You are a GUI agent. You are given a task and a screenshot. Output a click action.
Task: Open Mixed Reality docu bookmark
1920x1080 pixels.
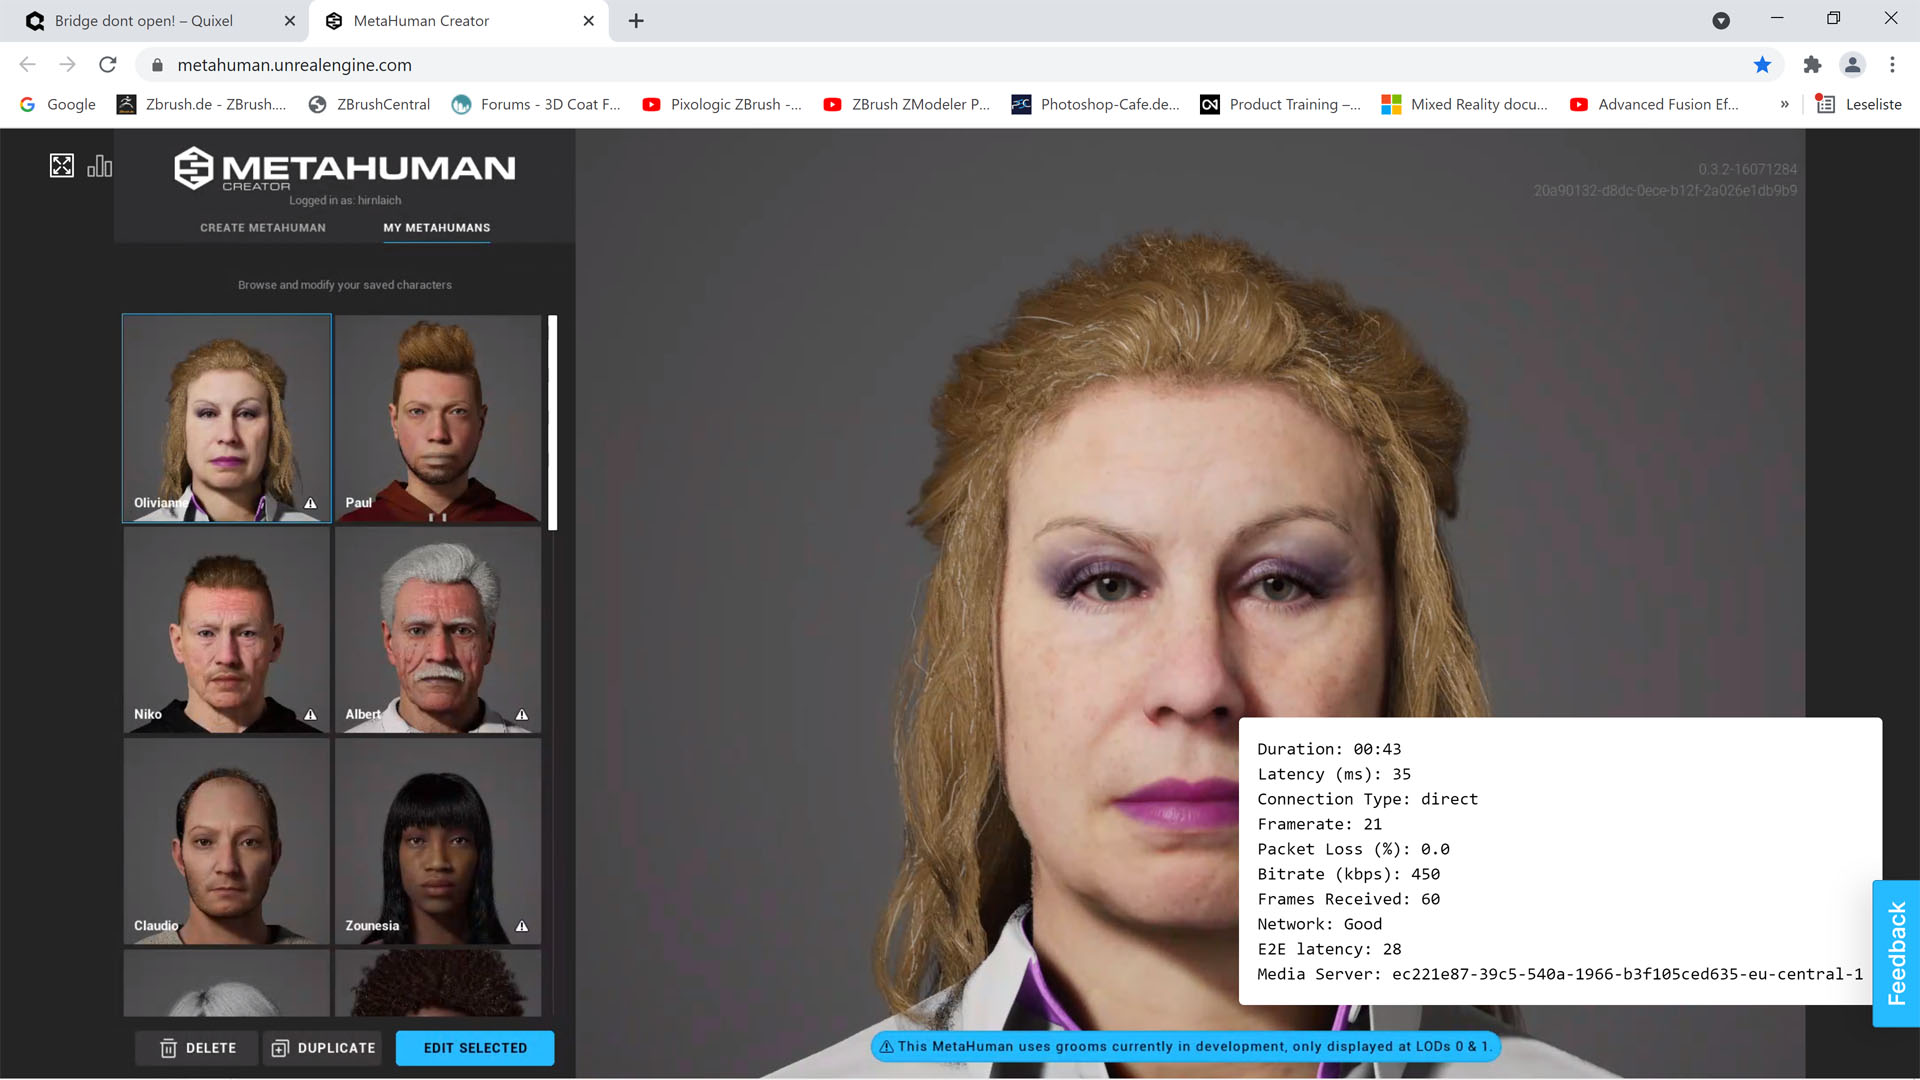(1465, 104)
